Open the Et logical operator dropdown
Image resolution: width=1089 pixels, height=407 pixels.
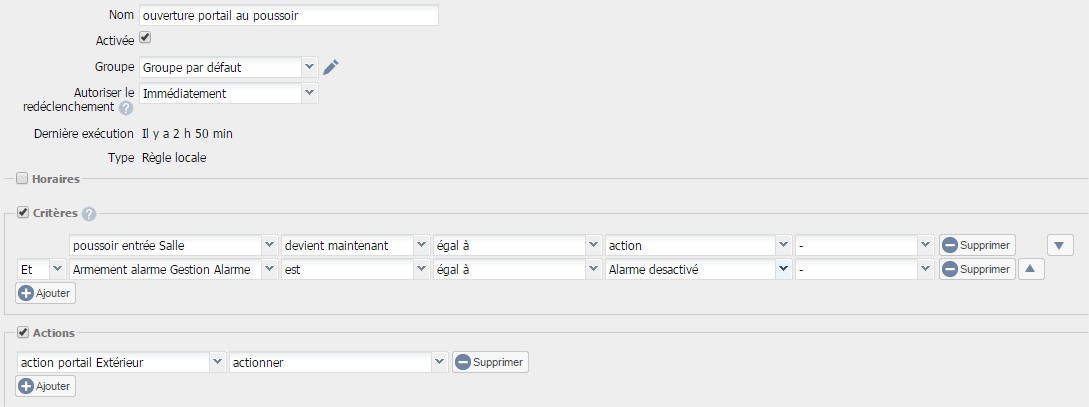pos(41,269)
